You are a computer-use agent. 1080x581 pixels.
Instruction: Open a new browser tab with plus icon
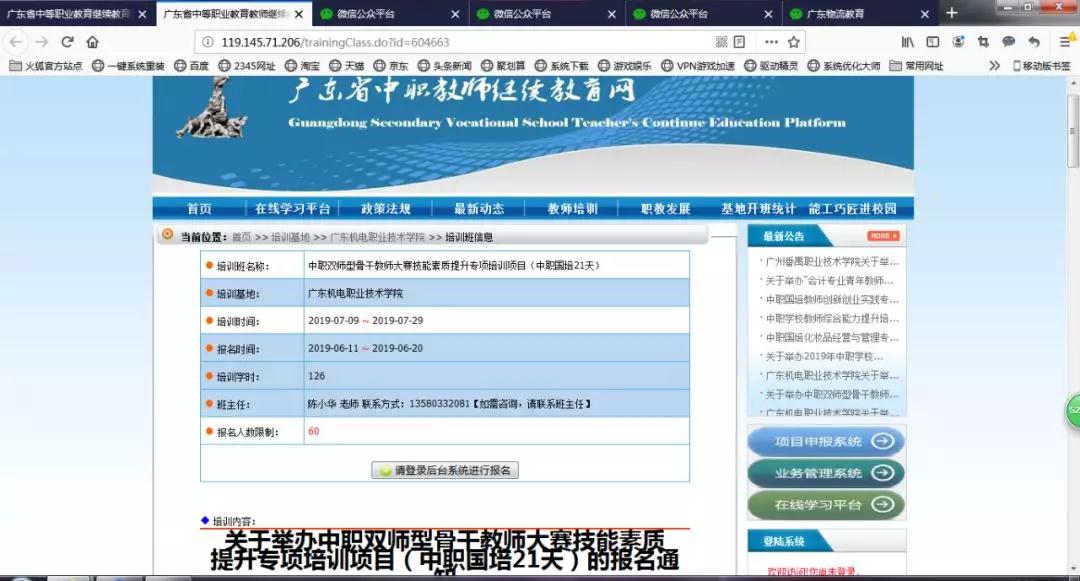951,13
